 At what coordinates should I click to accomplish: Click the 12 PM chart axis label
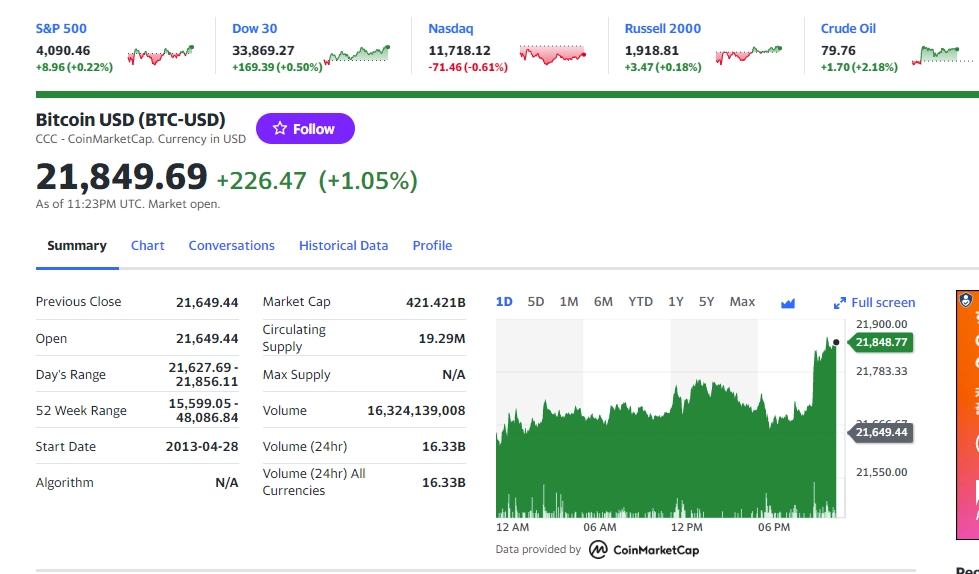pyautogui.click(x=687, y=527)
